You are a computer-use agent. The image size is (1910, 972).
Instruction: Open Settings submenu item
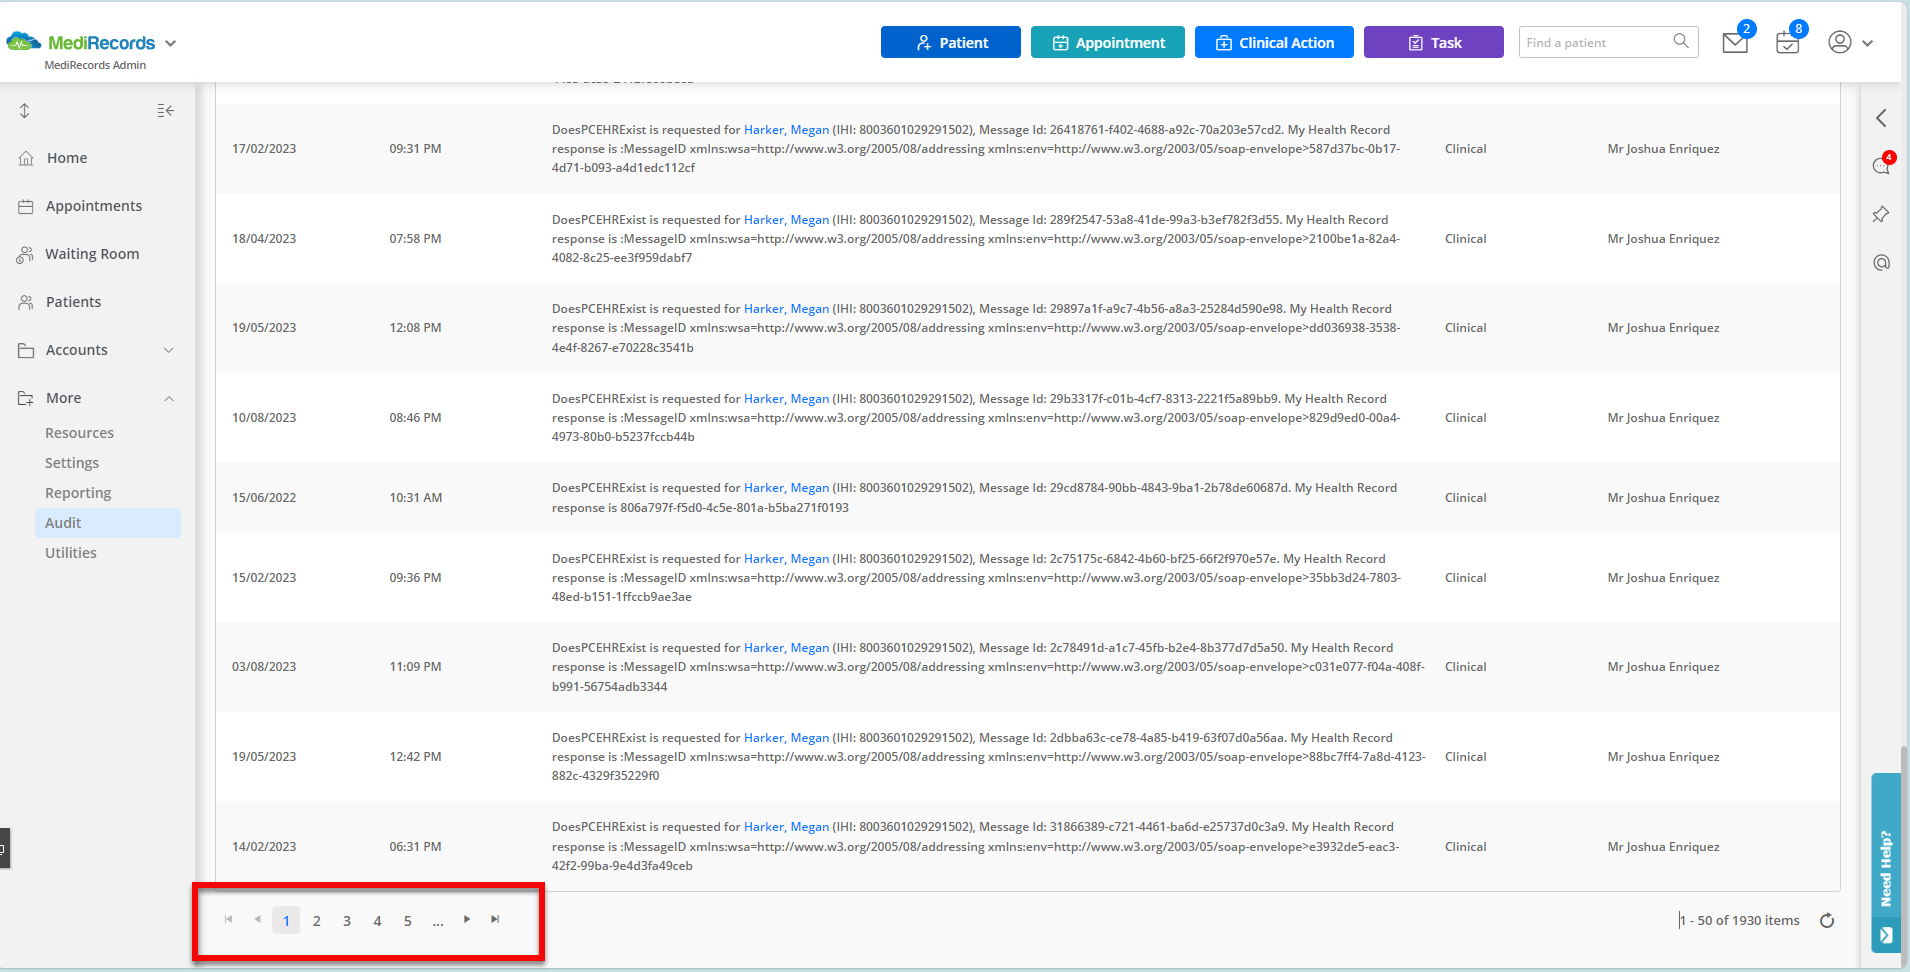(x=72, y=463)
